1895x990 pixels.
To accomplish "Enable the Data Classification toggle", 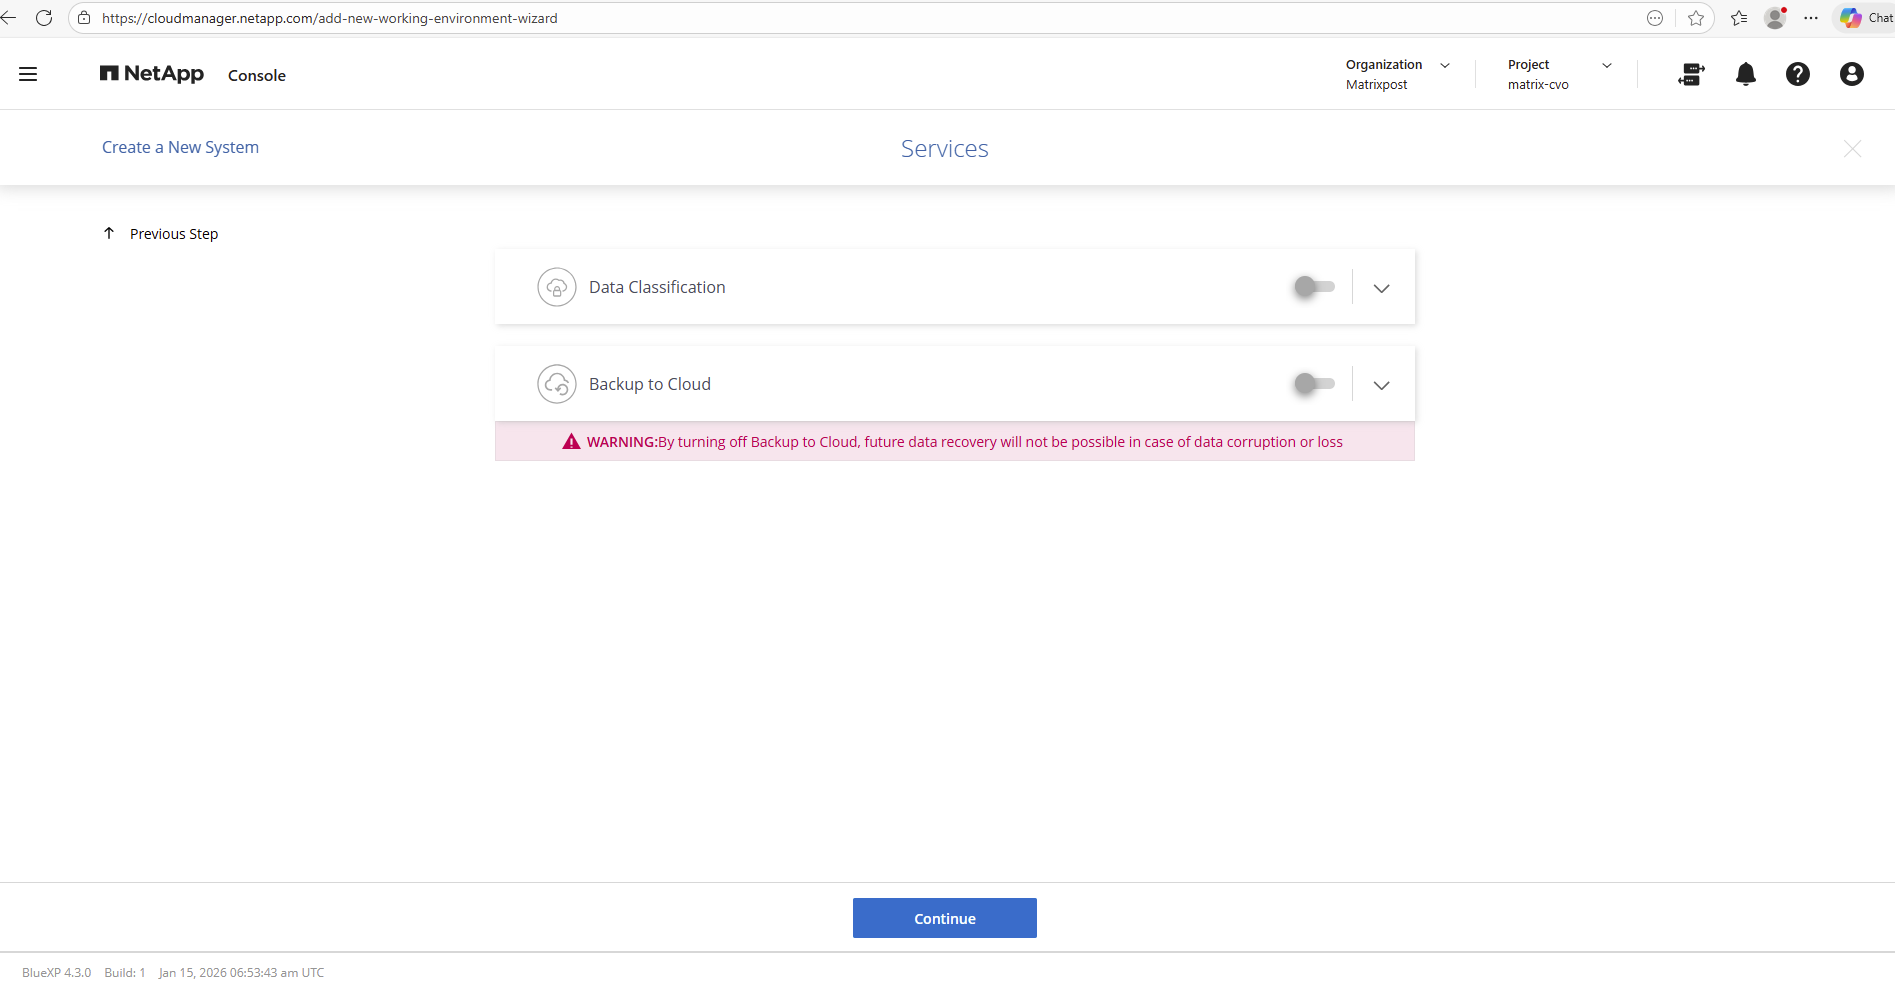I will 1314,287.
